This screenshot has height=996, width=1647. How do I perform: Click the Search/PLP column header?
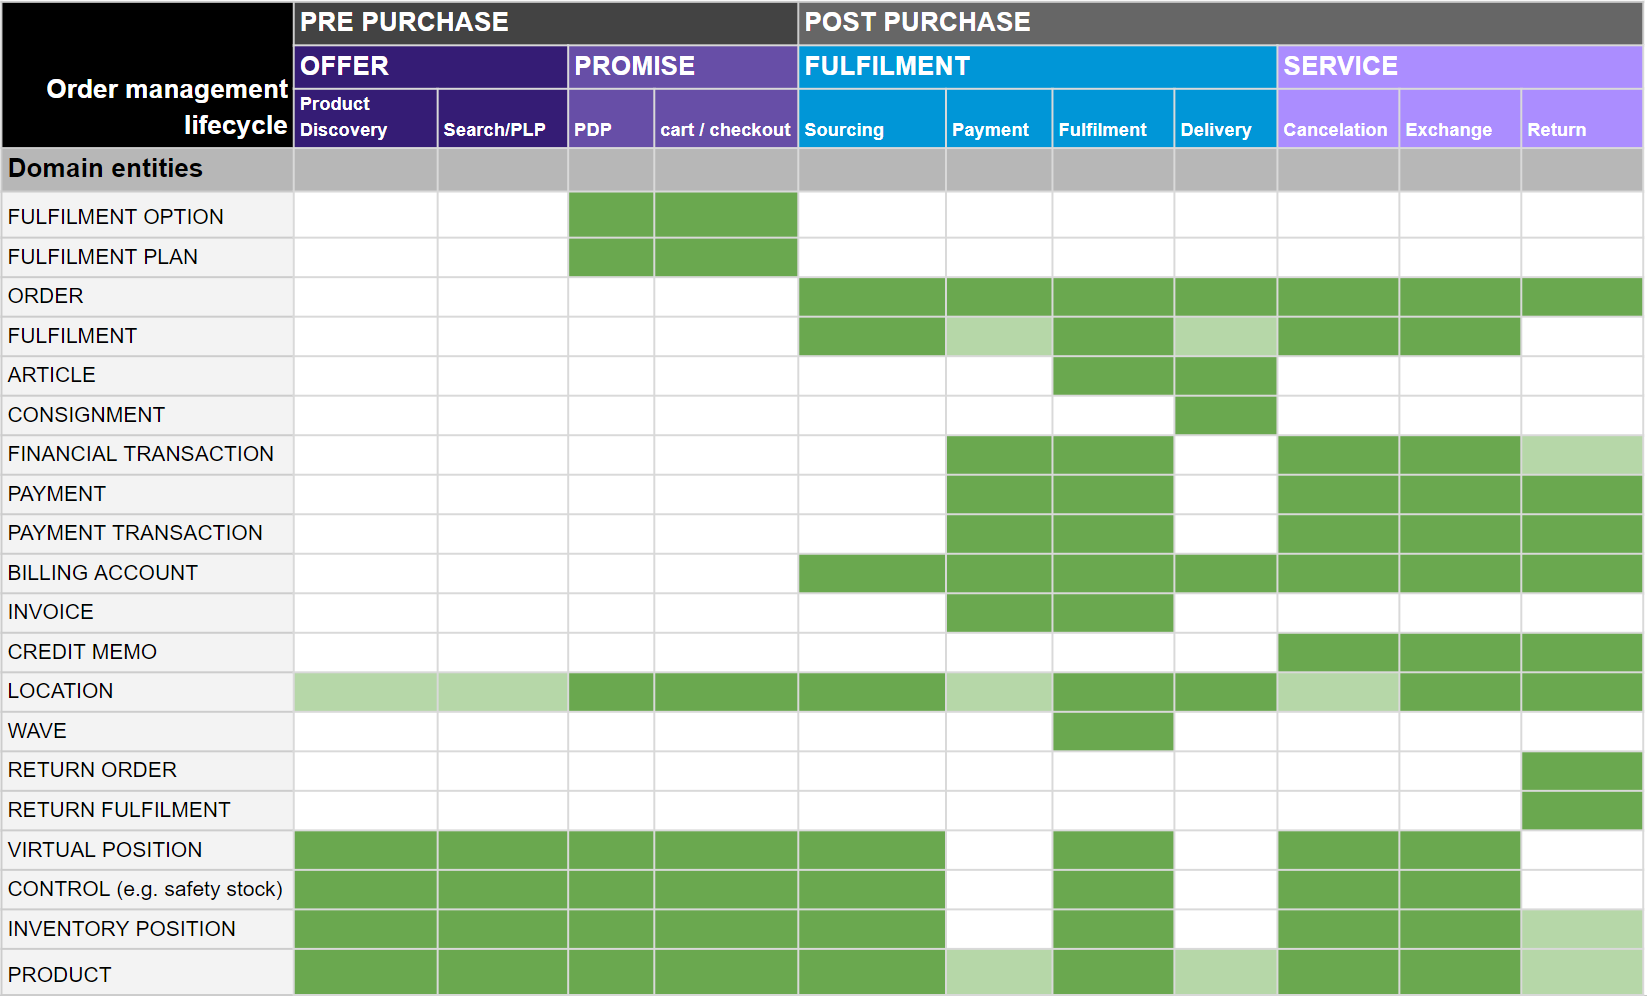click(502, 129)
